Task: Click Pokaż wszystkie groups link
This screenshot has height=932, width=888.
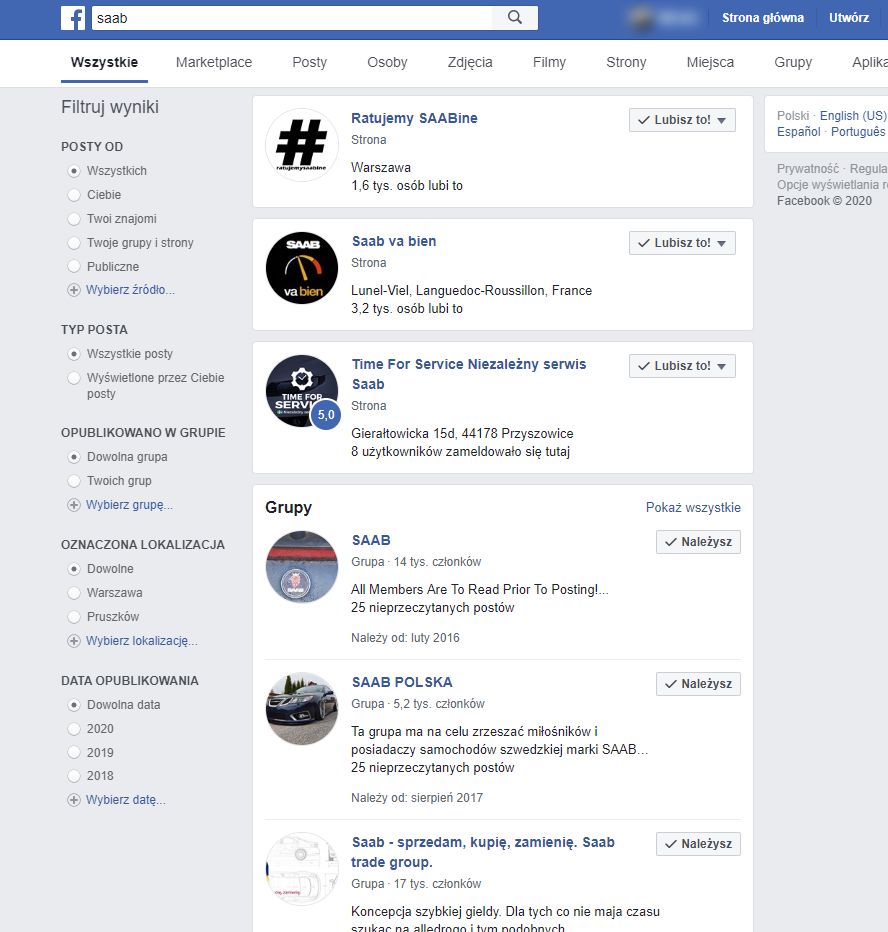Action: pos(693,508)
